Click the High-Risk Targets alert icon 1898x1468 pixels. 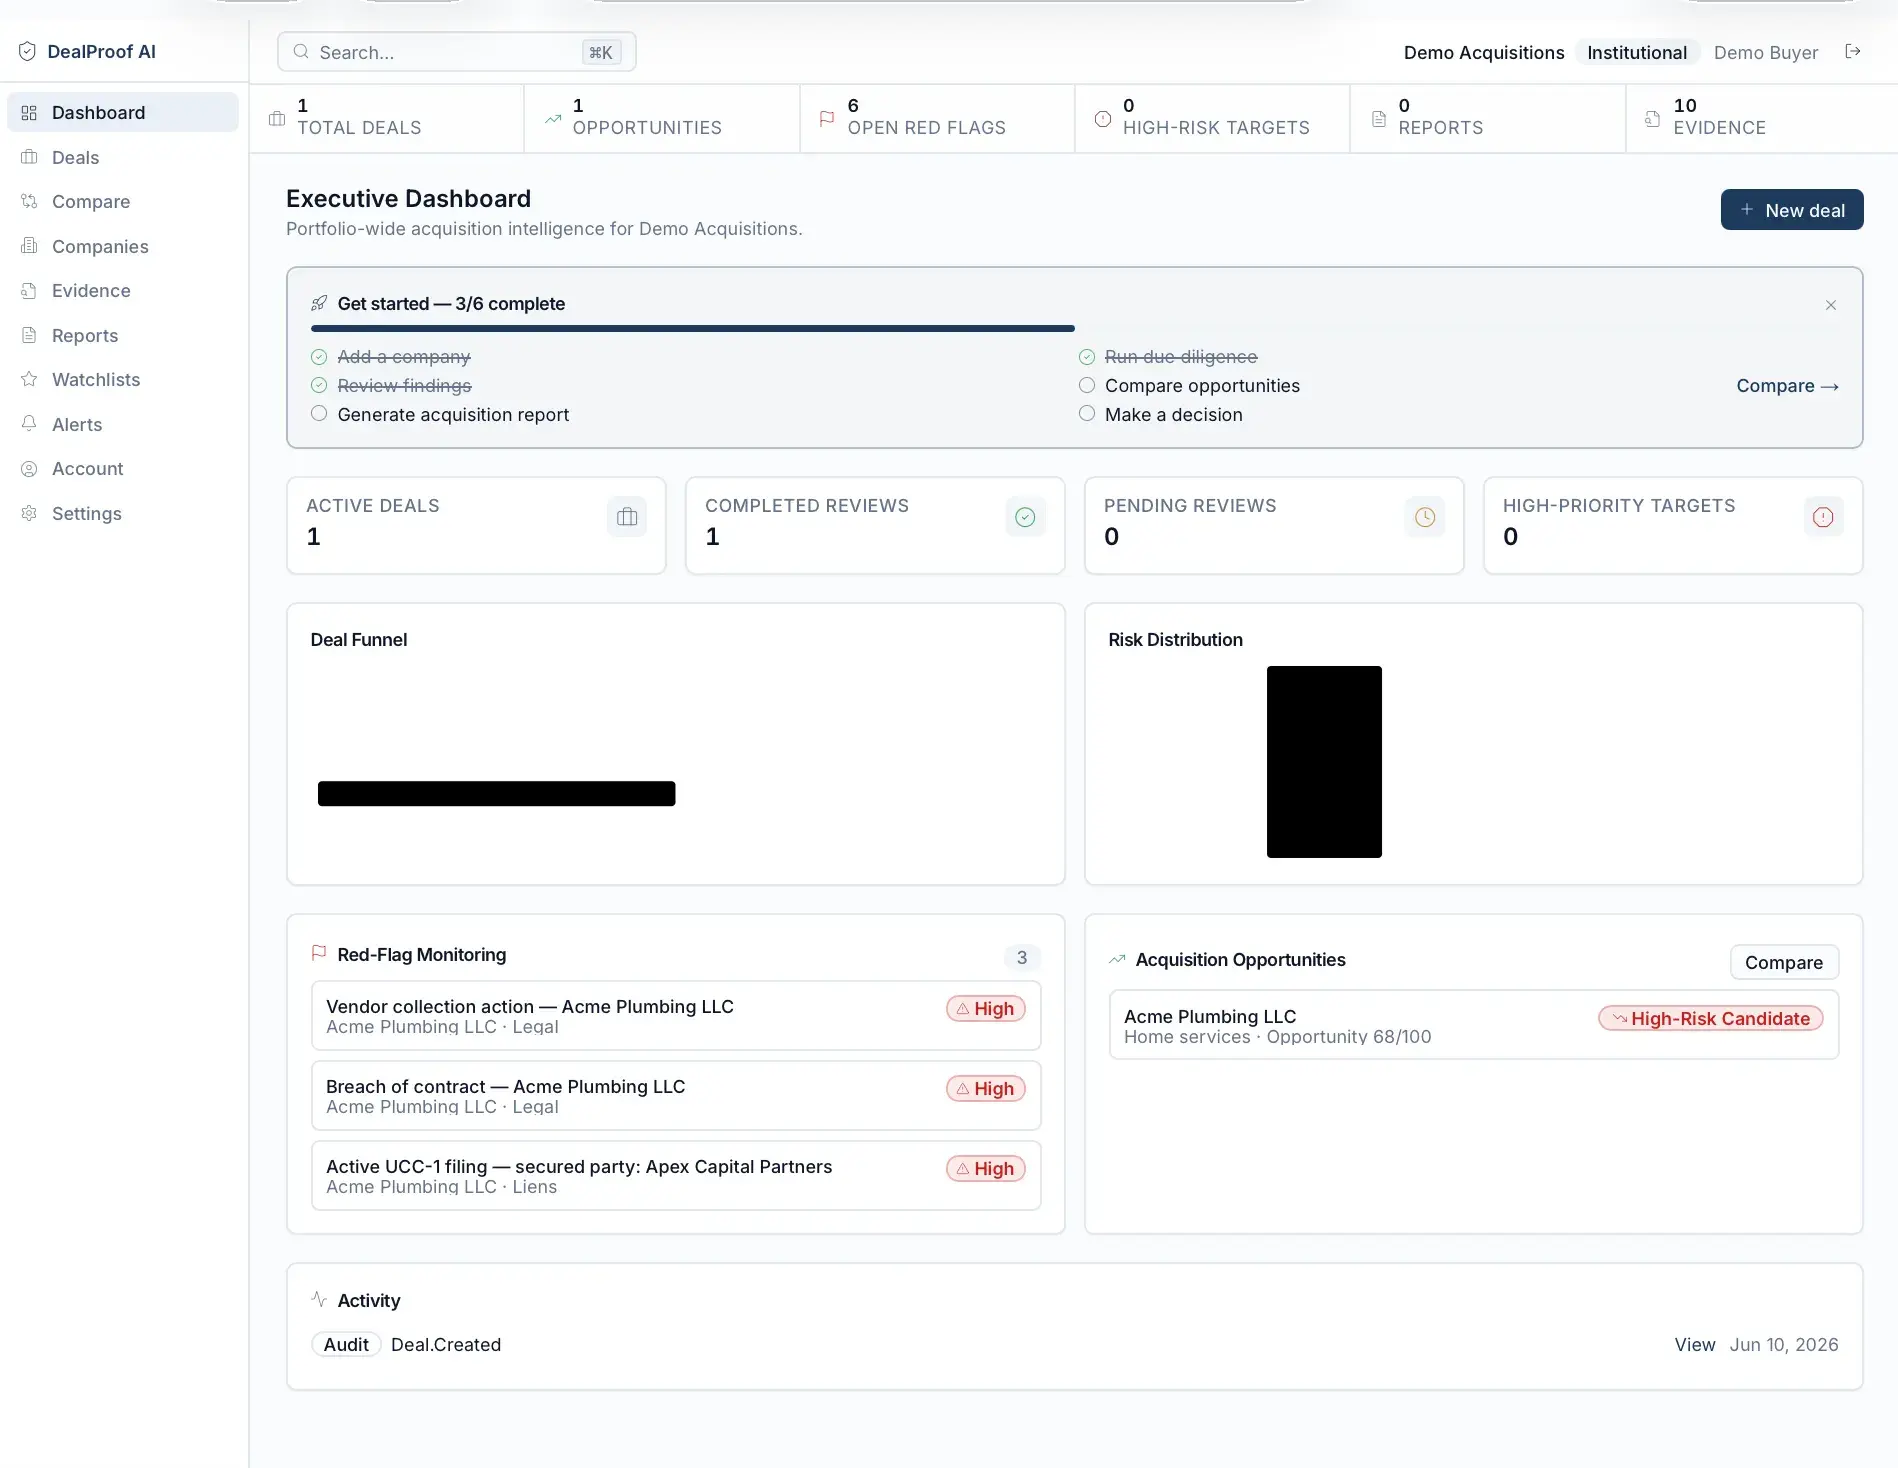1103,119
